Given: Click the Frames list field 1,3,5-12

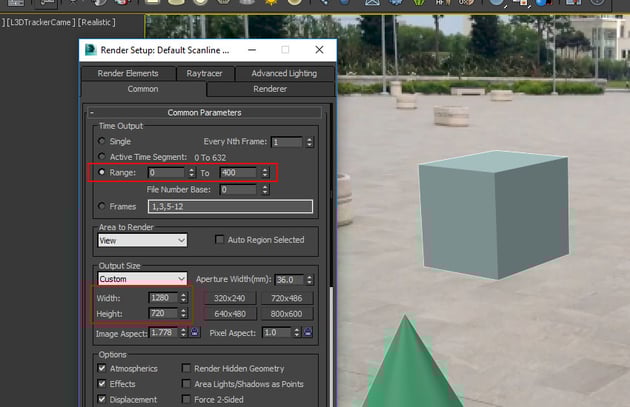Looking at the screenshot, I should 230,207.
